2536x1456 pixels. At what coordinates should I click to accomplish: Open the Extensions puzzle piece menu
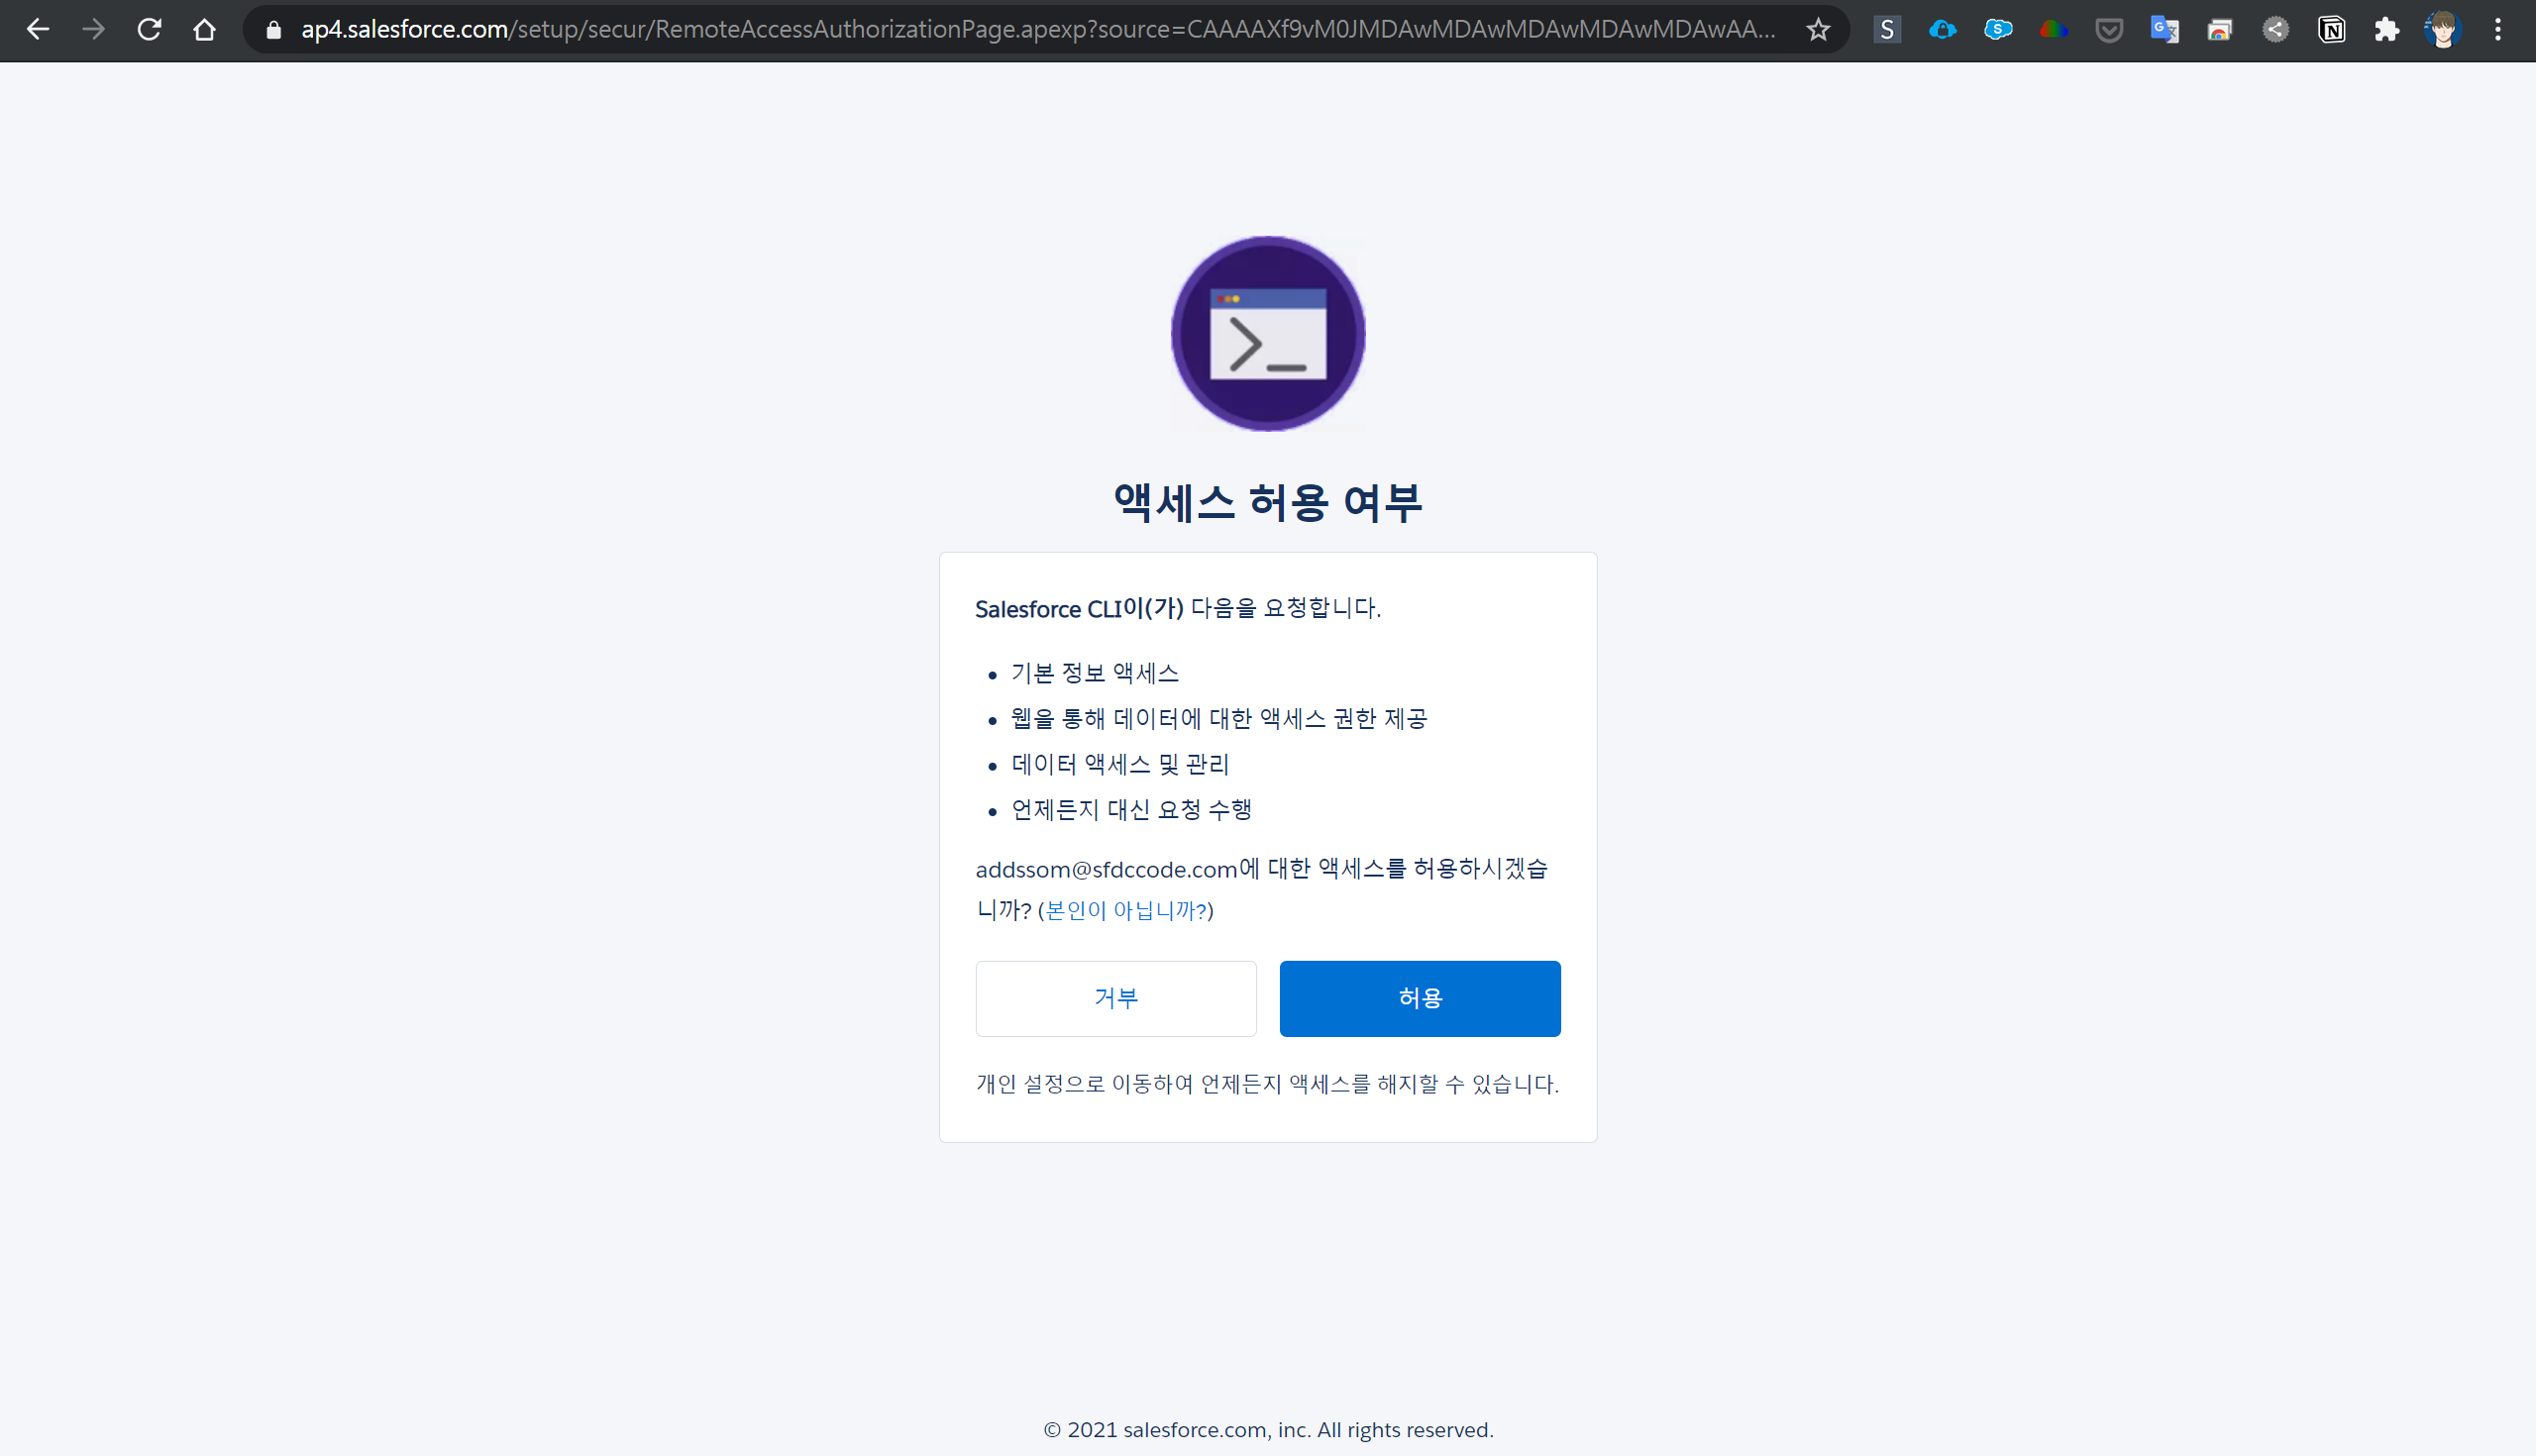[2387, 30]
